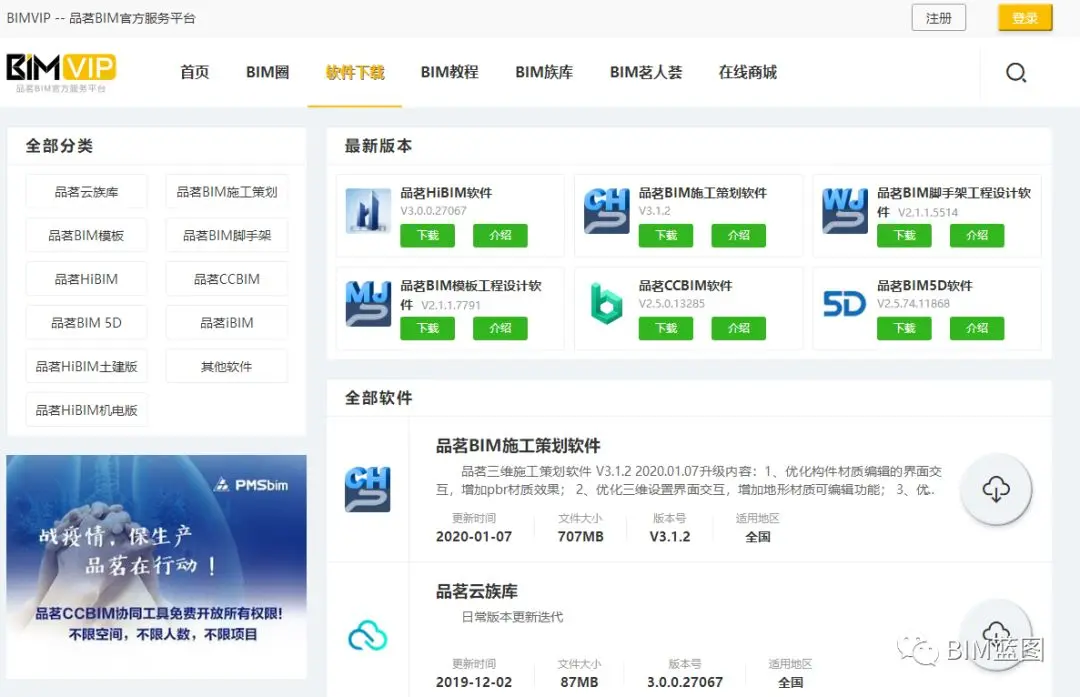Select the 软件下载 navigation tab

355,72
